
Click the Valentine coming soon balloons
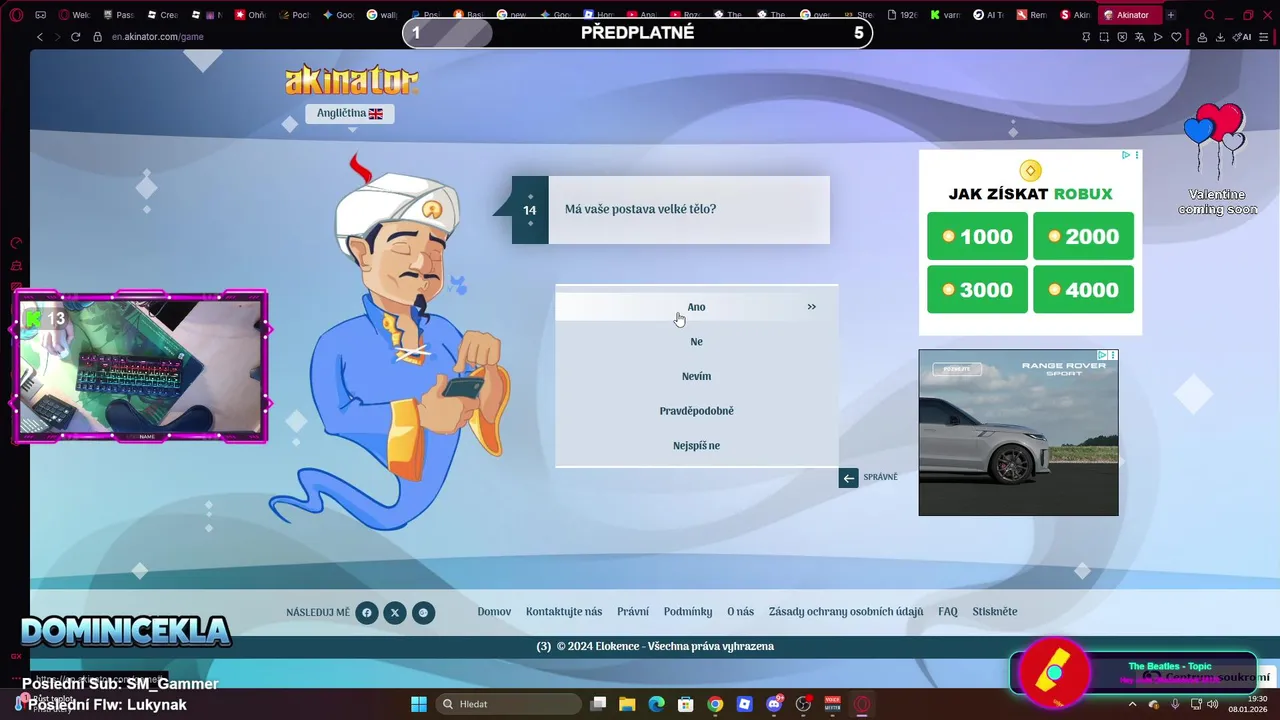(1217, 160)
